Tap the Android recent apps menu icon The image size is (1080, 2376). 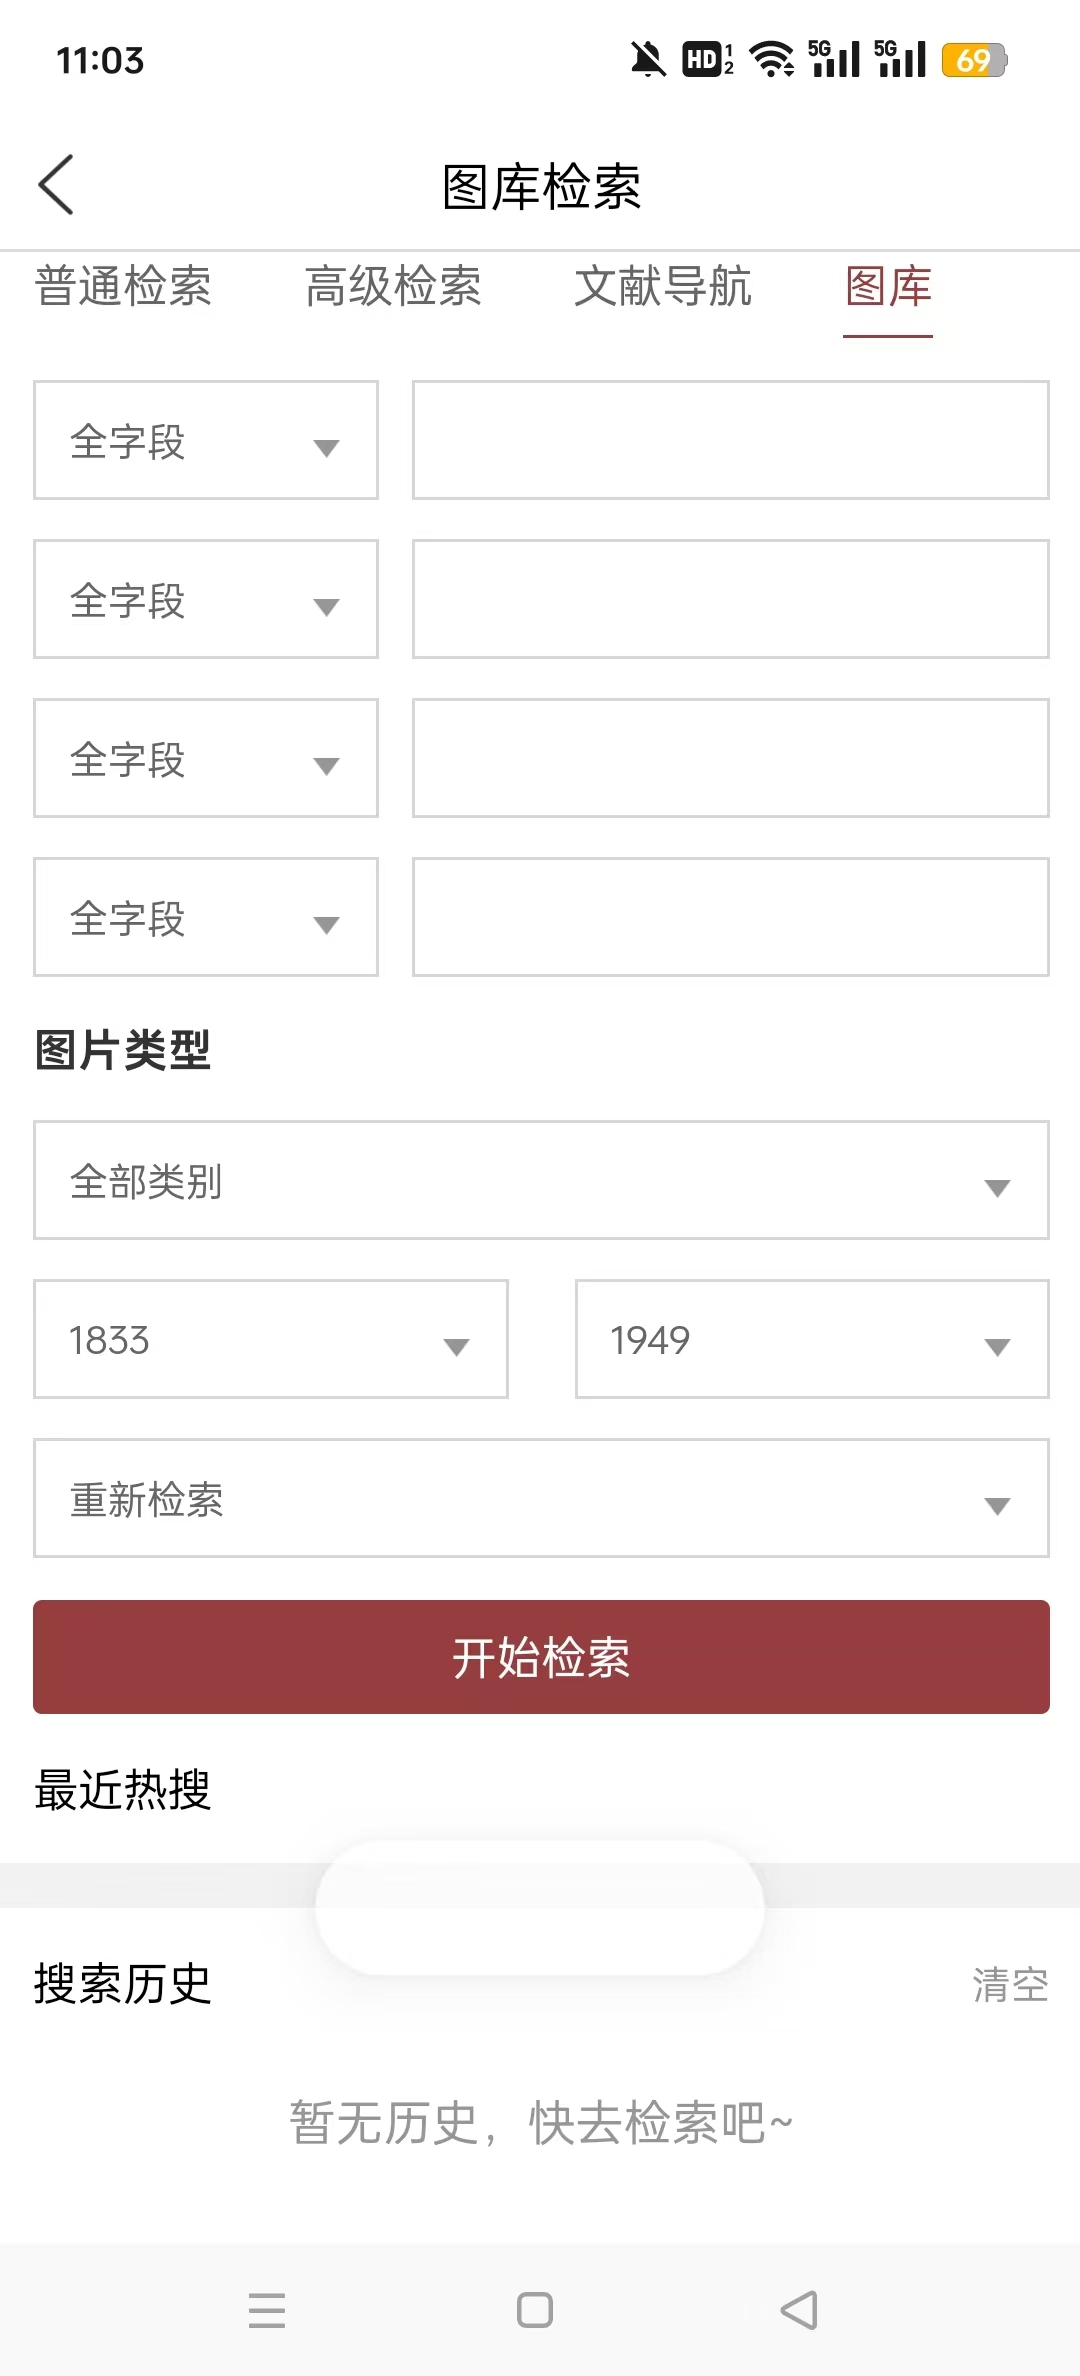coord(267,2310)
